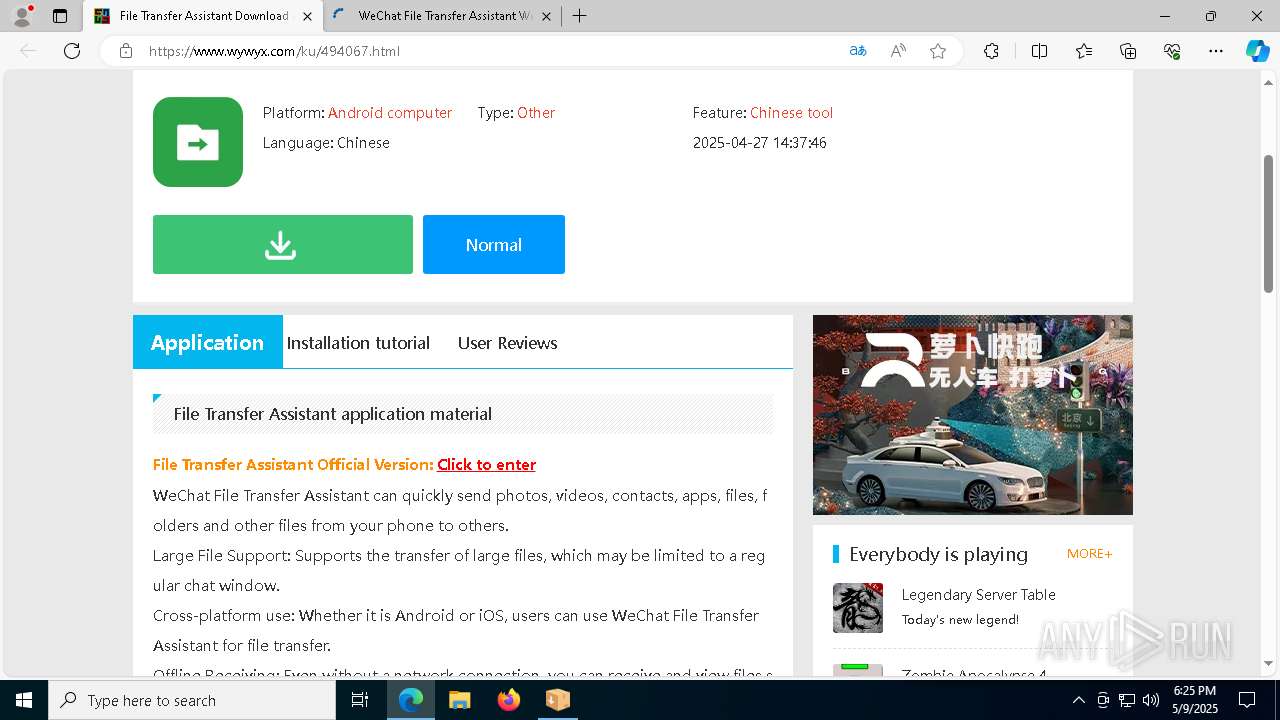1280x720 pixels.
Task: Open the taskbar clock and date
Action: [1194, 700]
